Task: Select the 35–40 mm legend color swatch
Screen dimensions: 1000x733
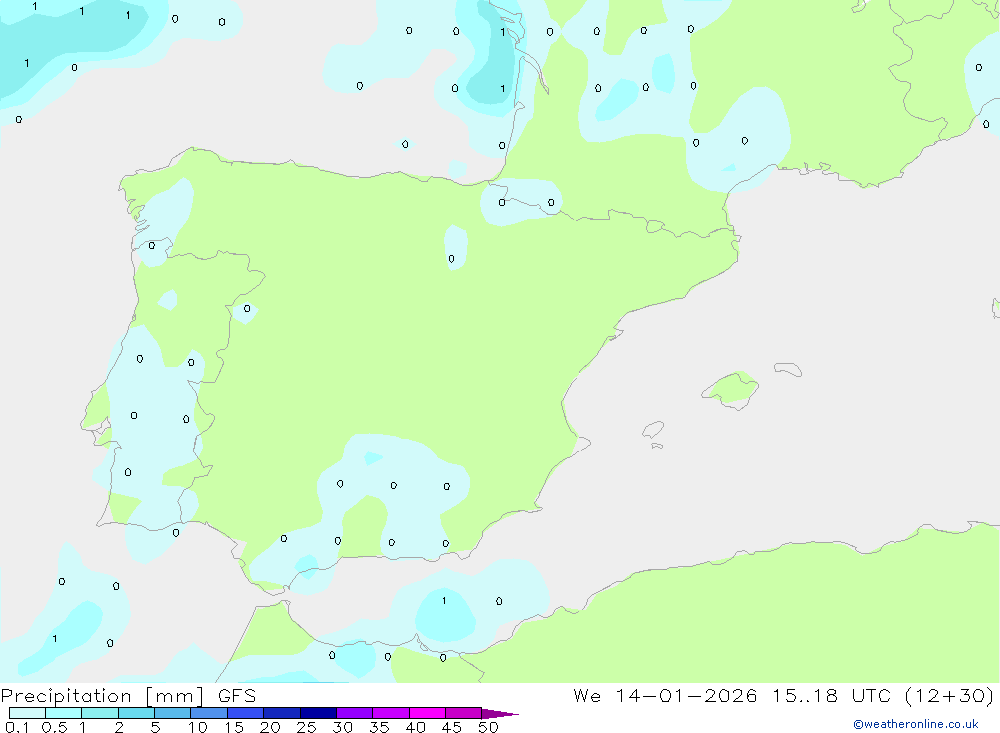Action: pos(390,713)
